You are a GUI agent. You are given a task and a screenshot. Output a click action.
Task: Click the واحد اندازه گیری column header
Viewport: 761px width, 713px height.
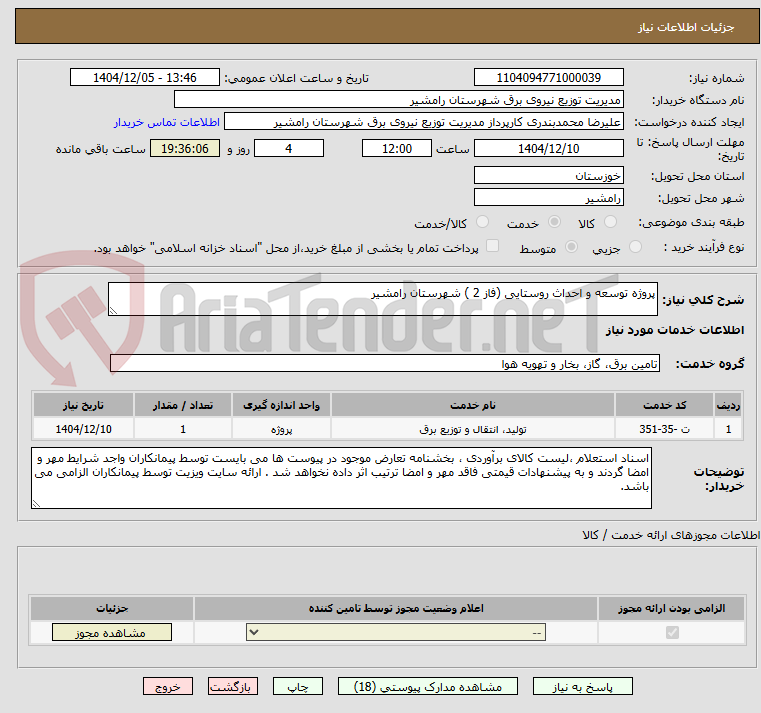(x=281, y=405)
